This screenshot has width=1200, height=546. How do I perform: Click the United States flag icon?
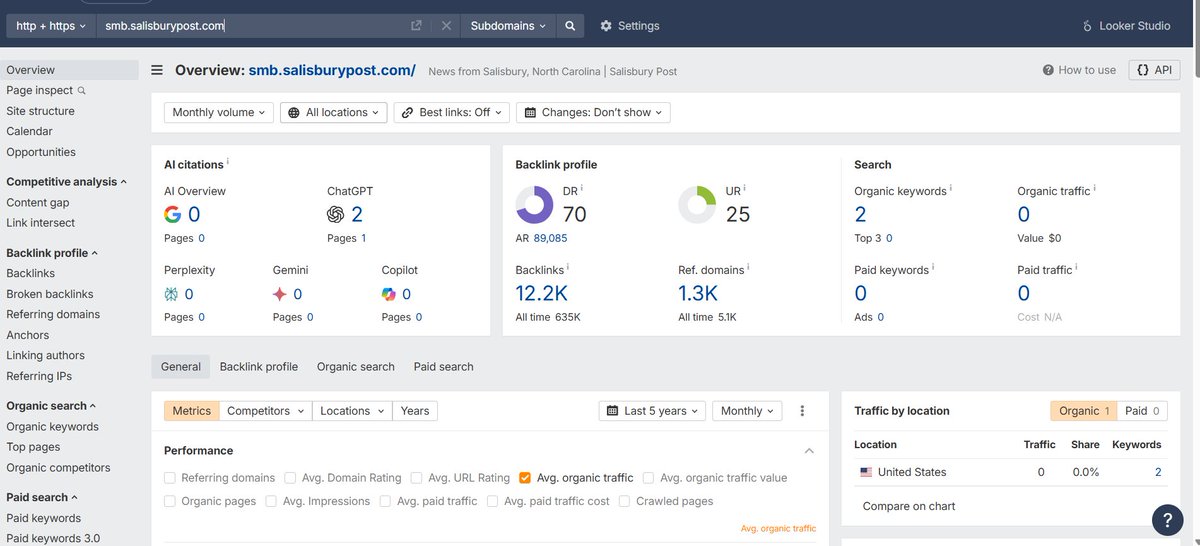point(866,472)
